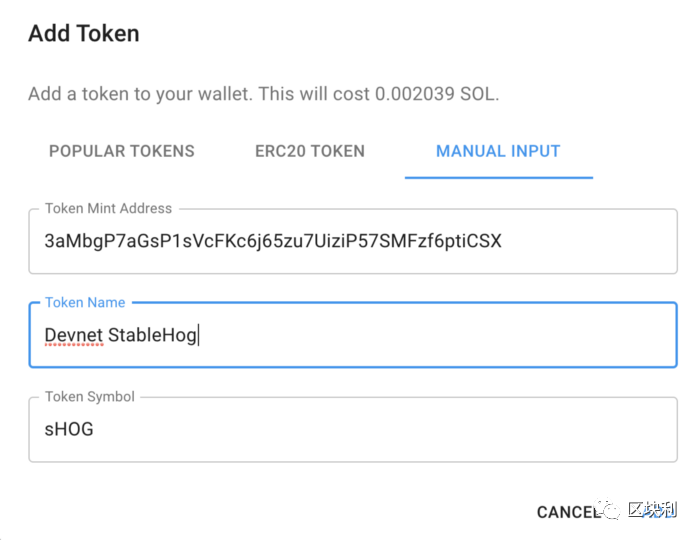Click the 3aMbgP7aGs mint address text
This screenshot has height=540, width=700.
click(273, 241)
